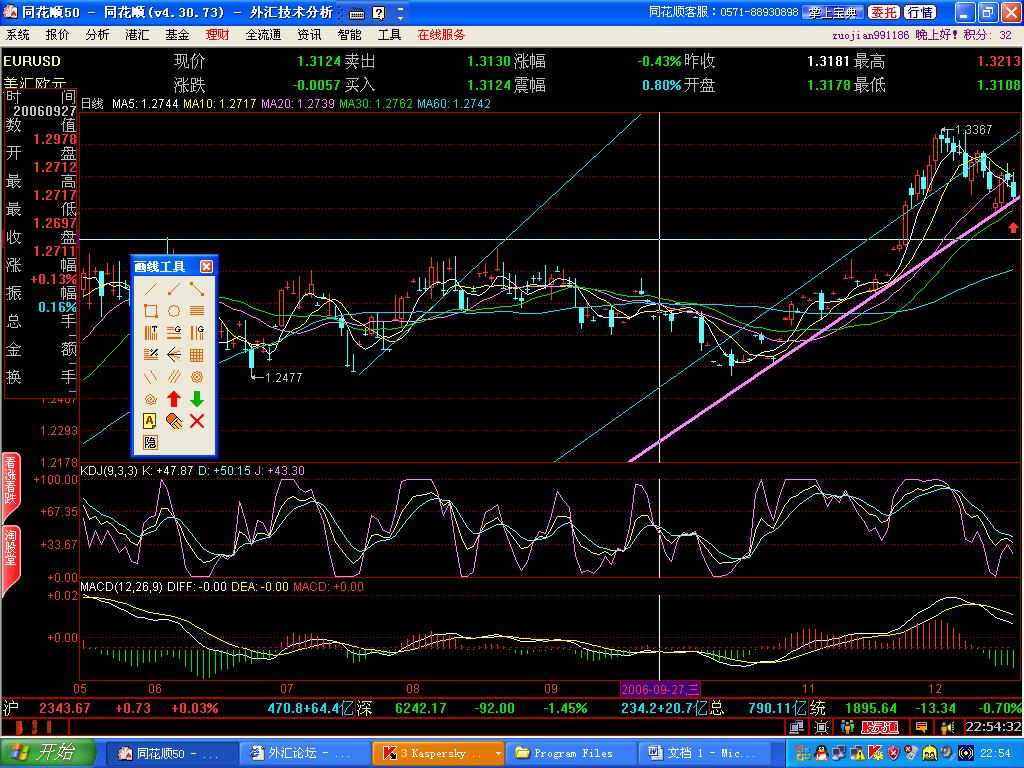The width and height of the screenshot is (1024, 768).
Task: Select the spiral drawing tool
Action: 151,399
